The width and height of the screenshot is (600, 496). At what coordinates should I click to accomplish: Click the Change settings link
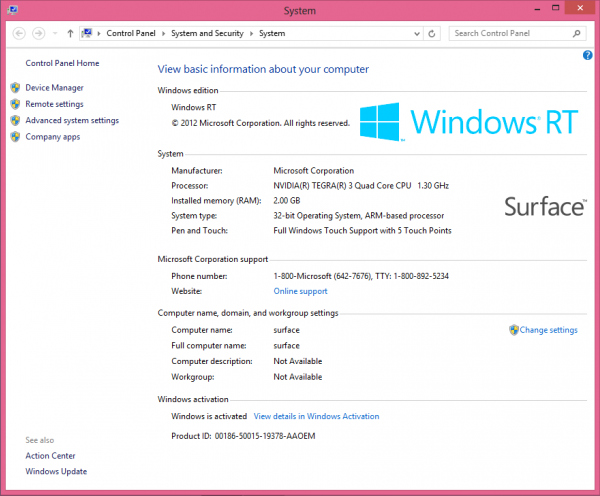548,330
